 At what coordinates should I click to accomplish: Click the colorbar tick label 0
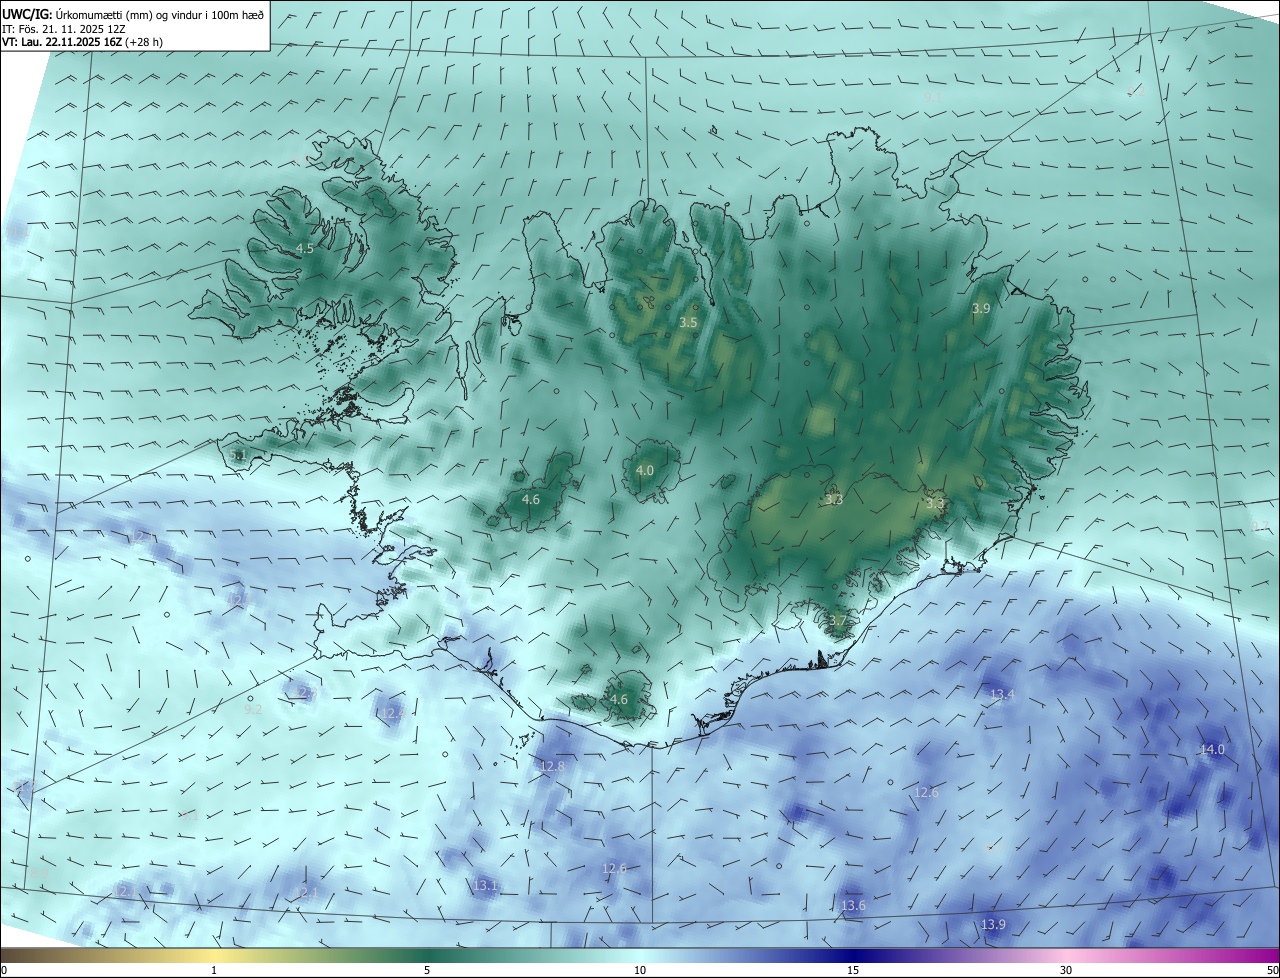4,970
